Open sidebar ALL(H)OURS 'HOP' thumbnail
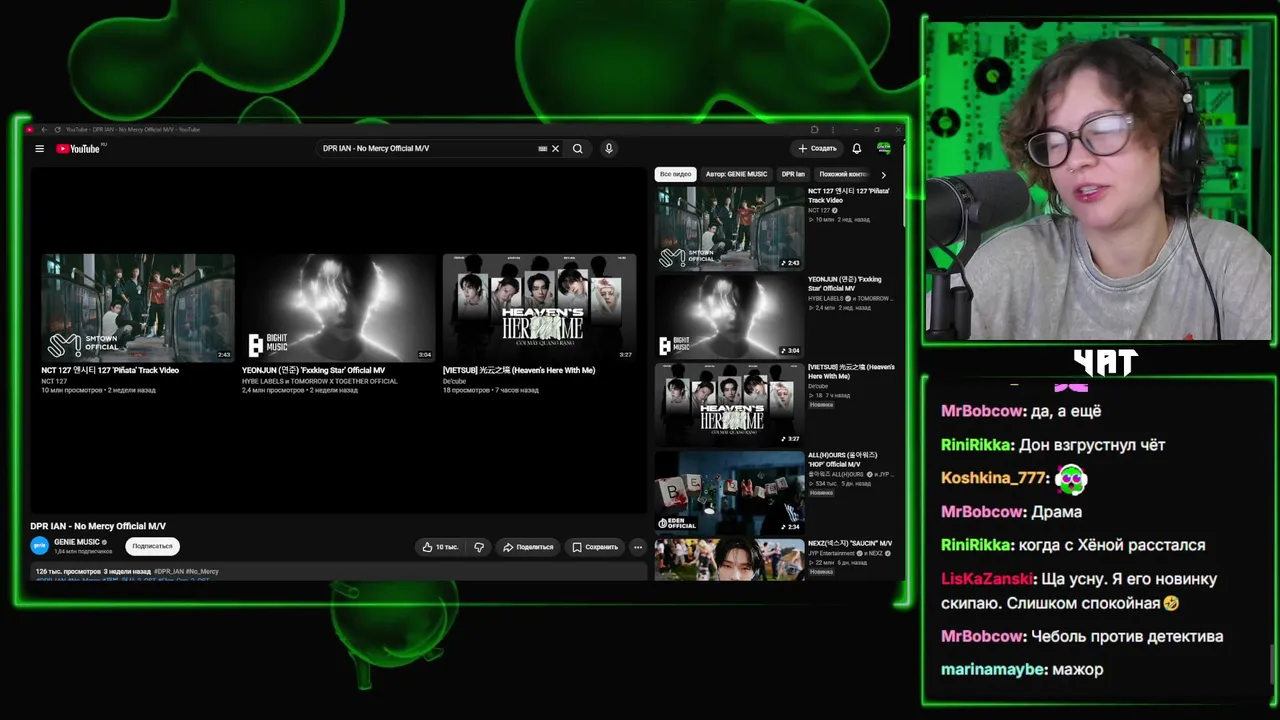 pyautogui.click(x=729, y=492)
